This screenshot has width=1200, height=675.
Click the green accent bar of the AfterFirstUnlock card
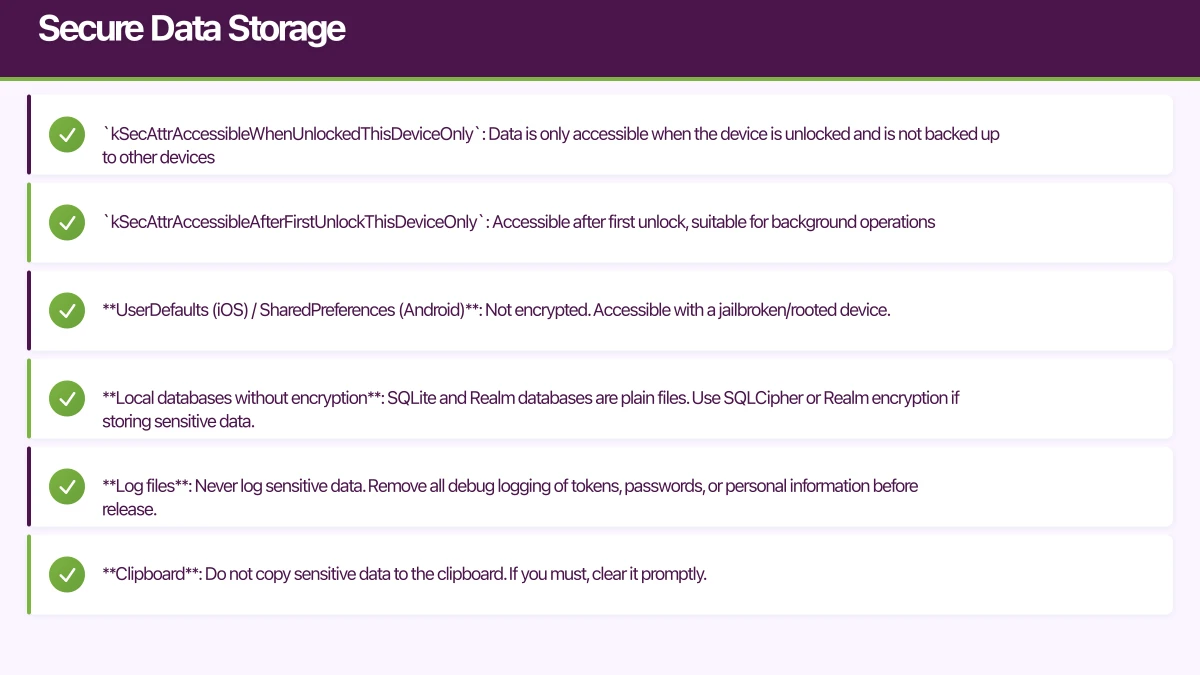coord(29,222)
